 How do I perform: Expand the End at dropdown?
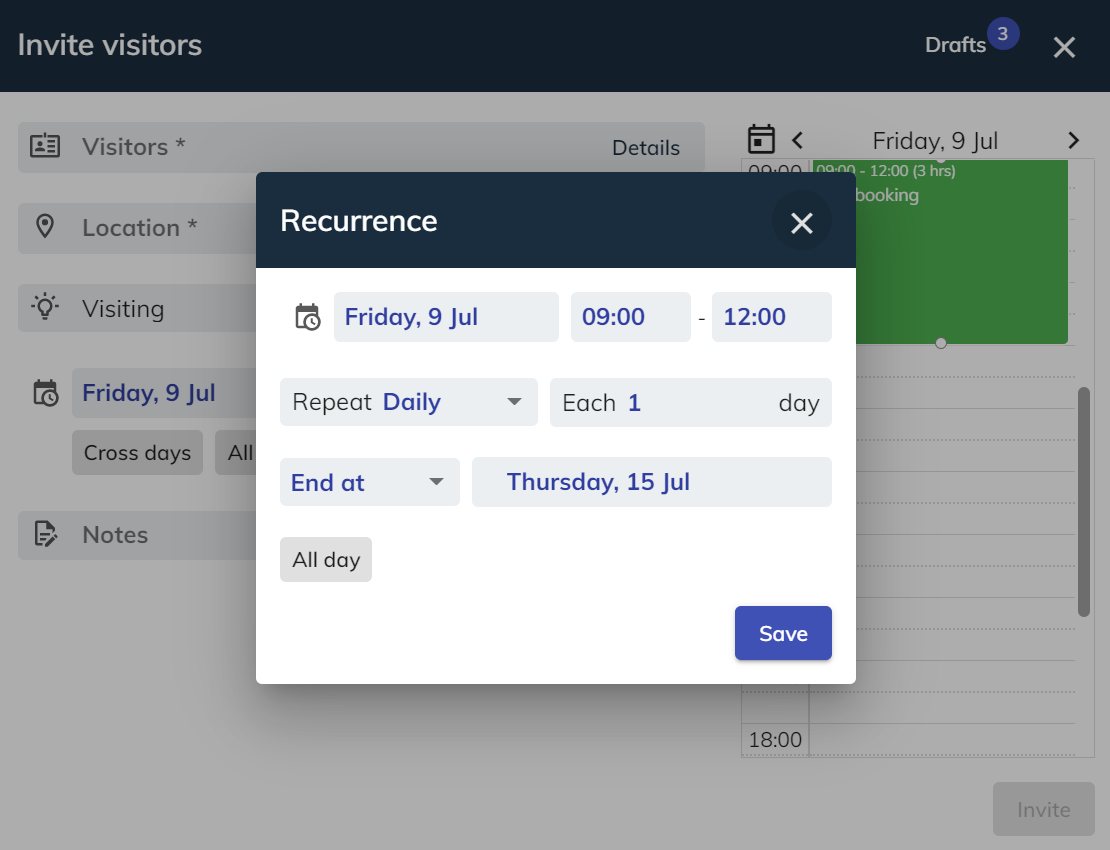[369, 482]
